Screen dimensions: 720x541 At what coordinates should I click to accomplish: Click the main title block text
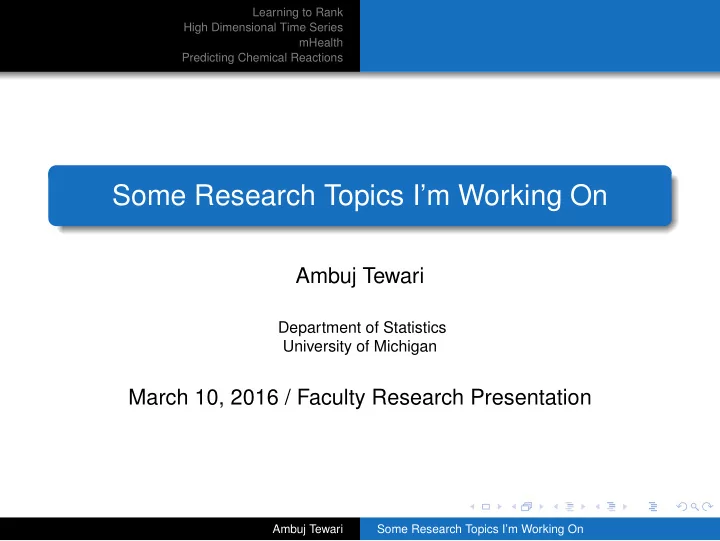(360, 195)
